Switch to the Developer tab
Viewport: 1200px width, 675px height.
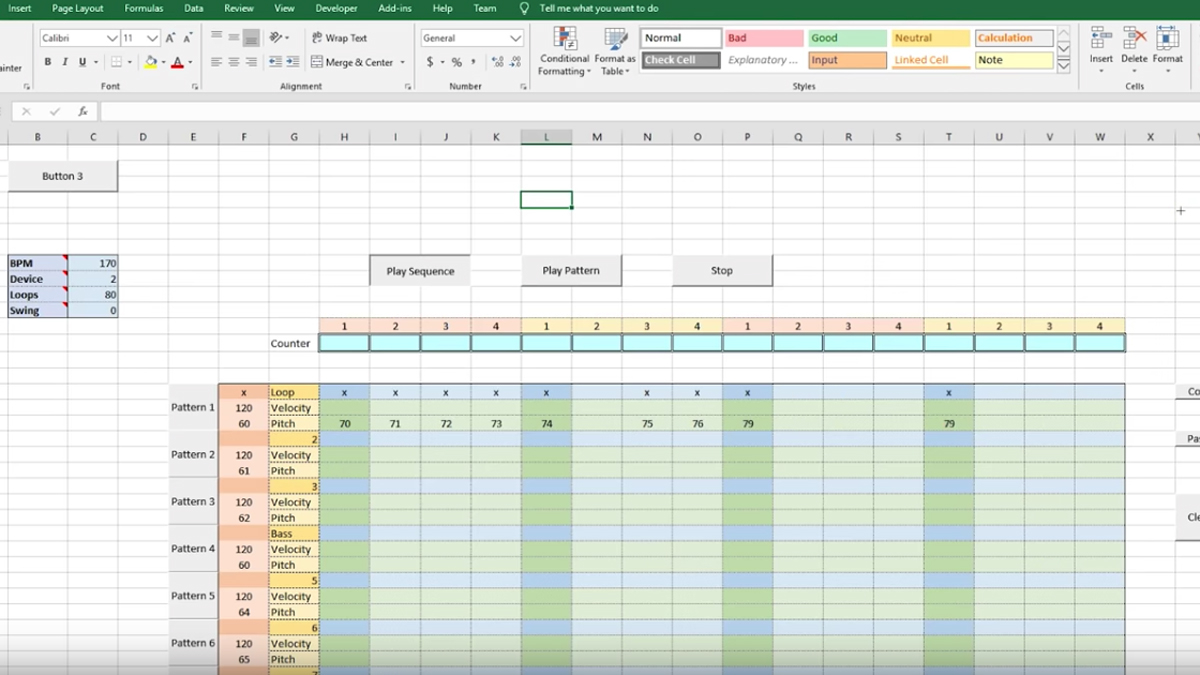point(336,8)
